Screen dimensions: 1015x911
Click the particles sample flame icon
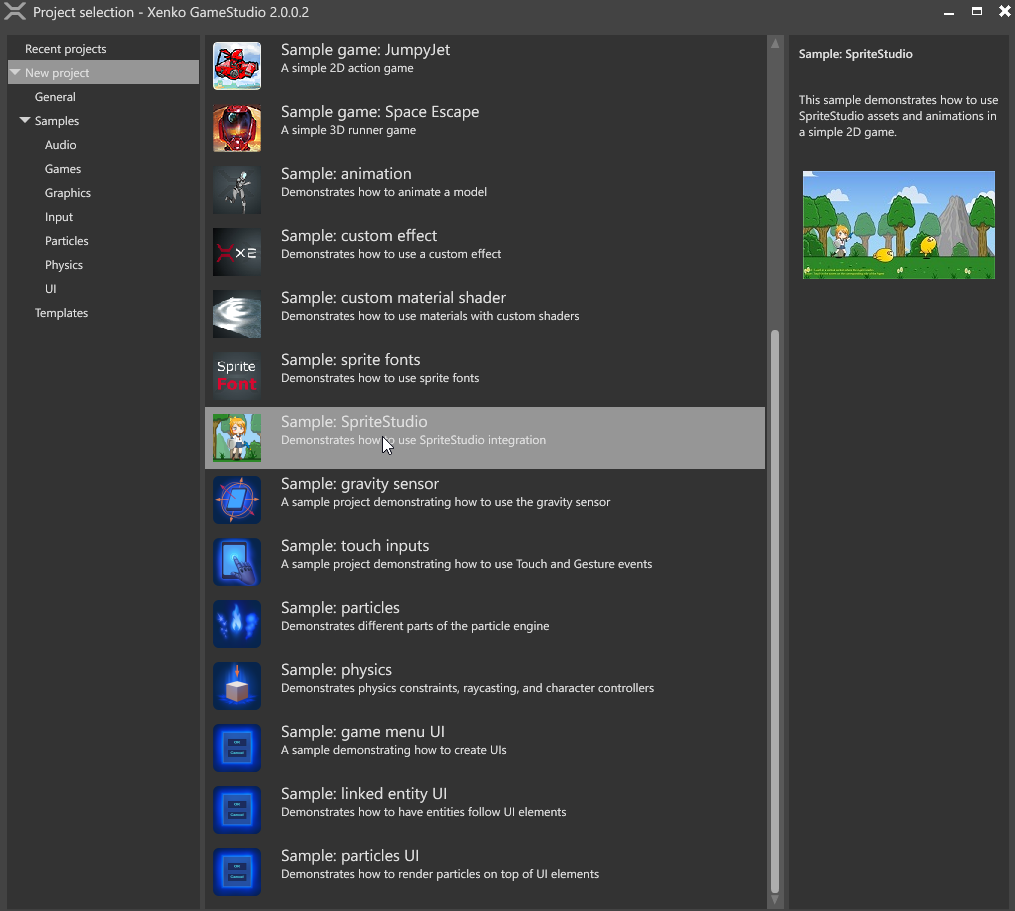237,624
